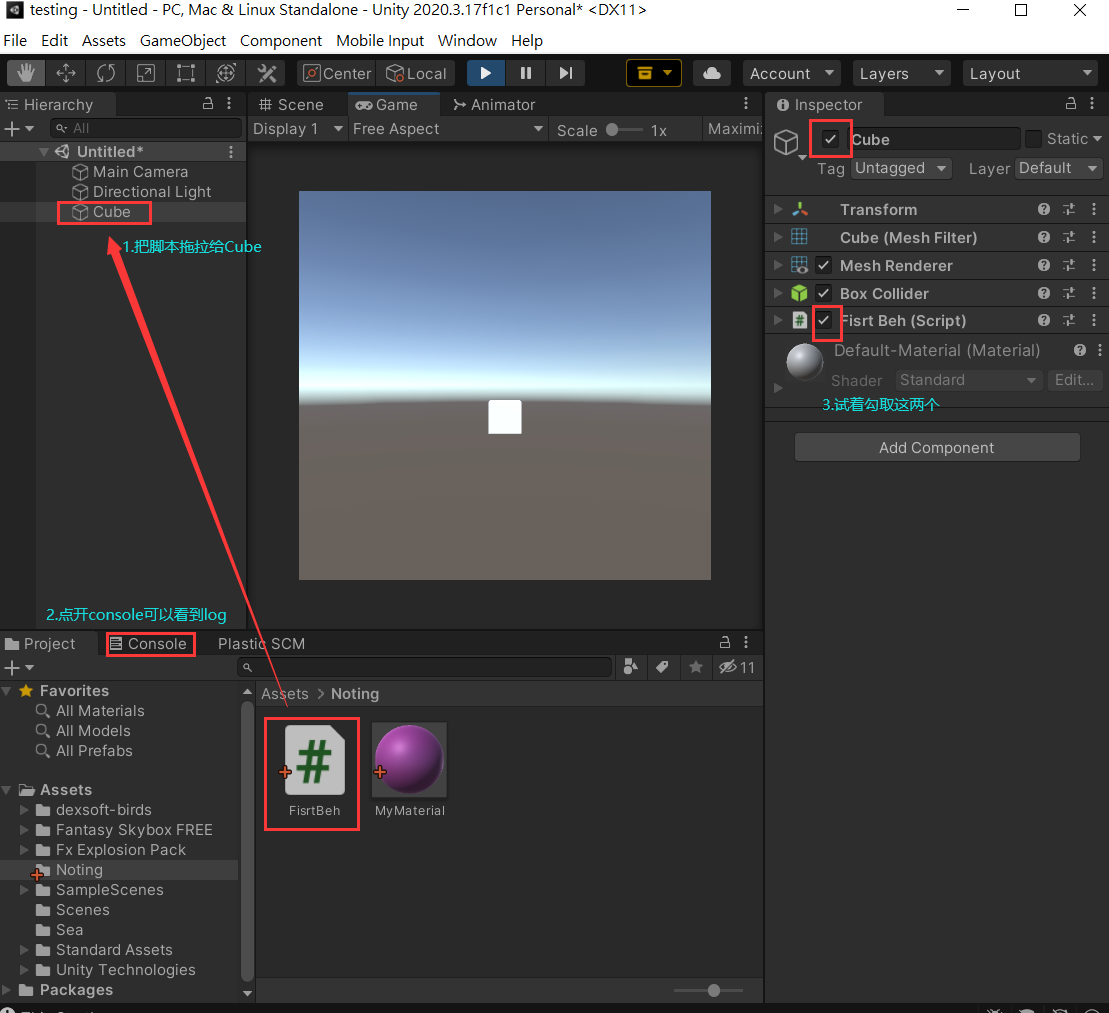
Task: Open the custom editor tools icon
Action: click(x=267, y=73)
